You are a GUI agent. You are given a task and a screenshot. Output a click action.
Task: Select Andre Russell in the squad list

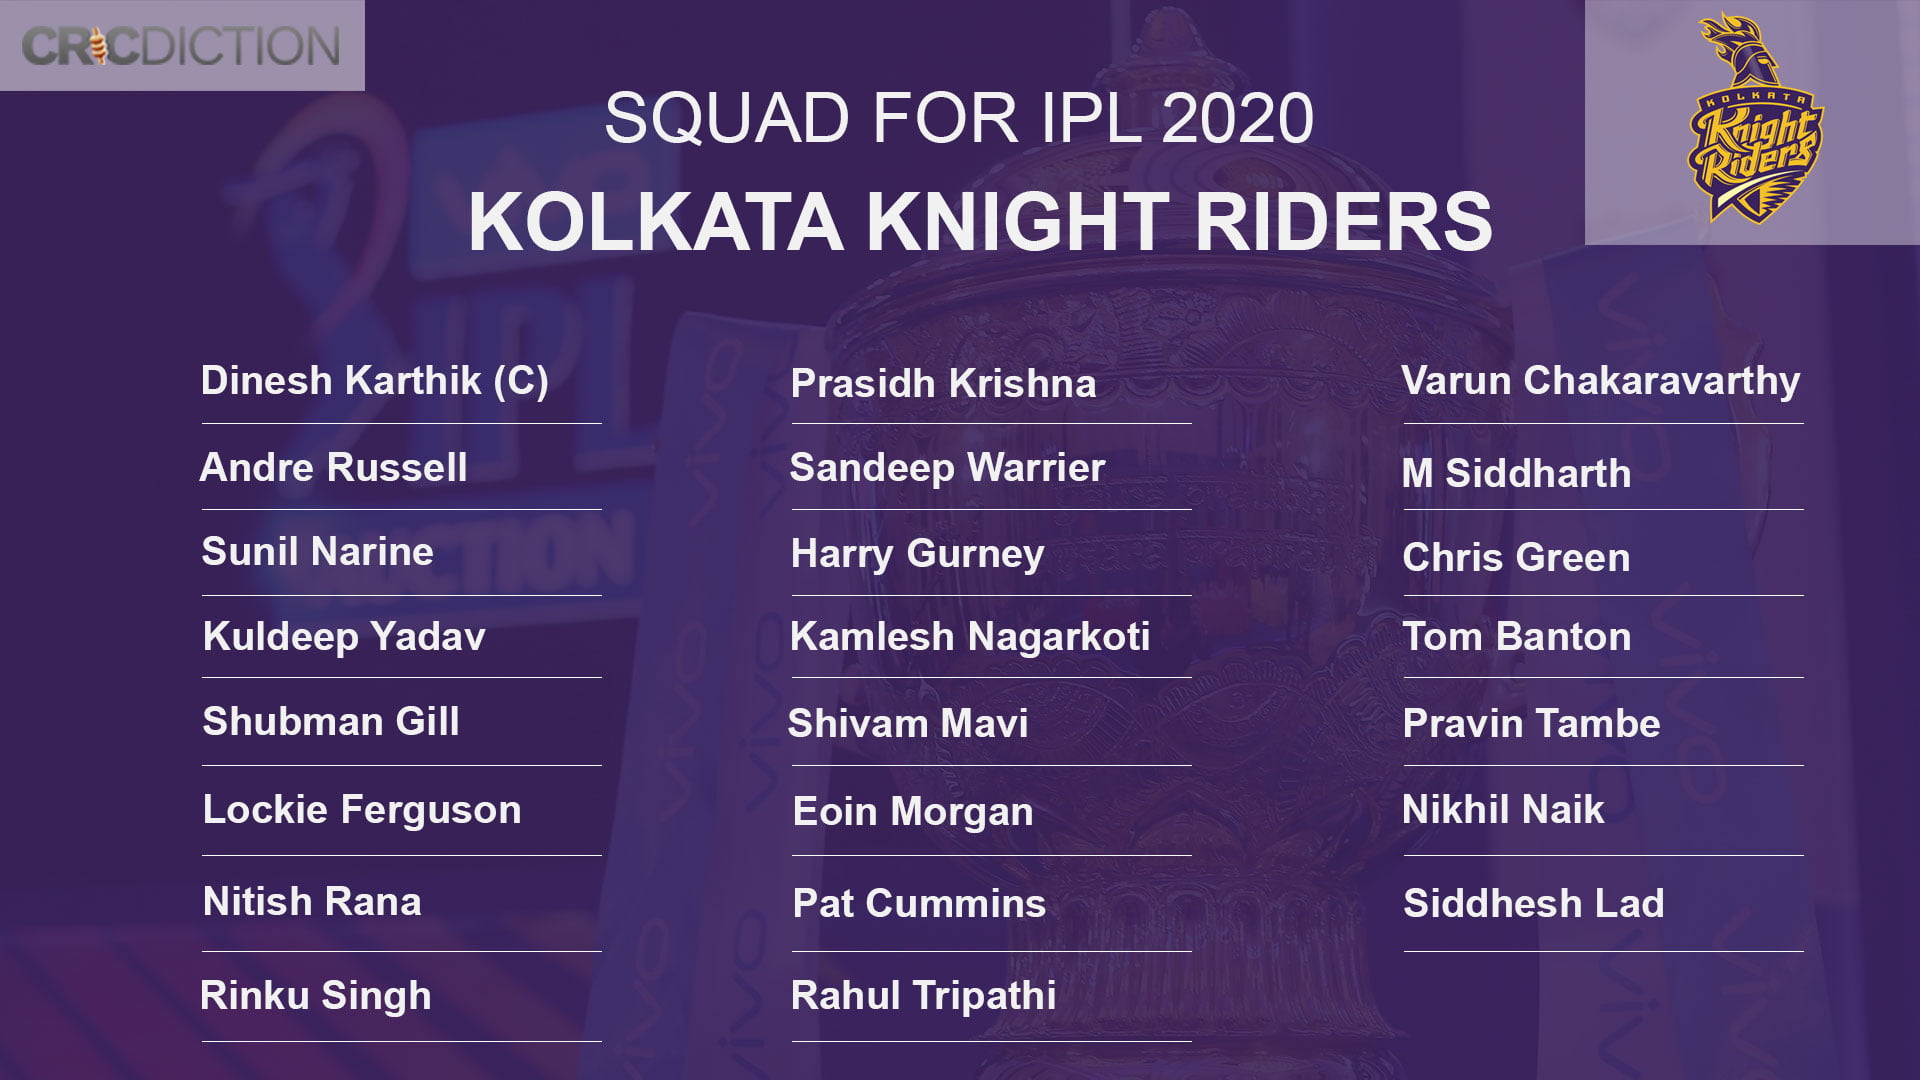tap(334, 468)
